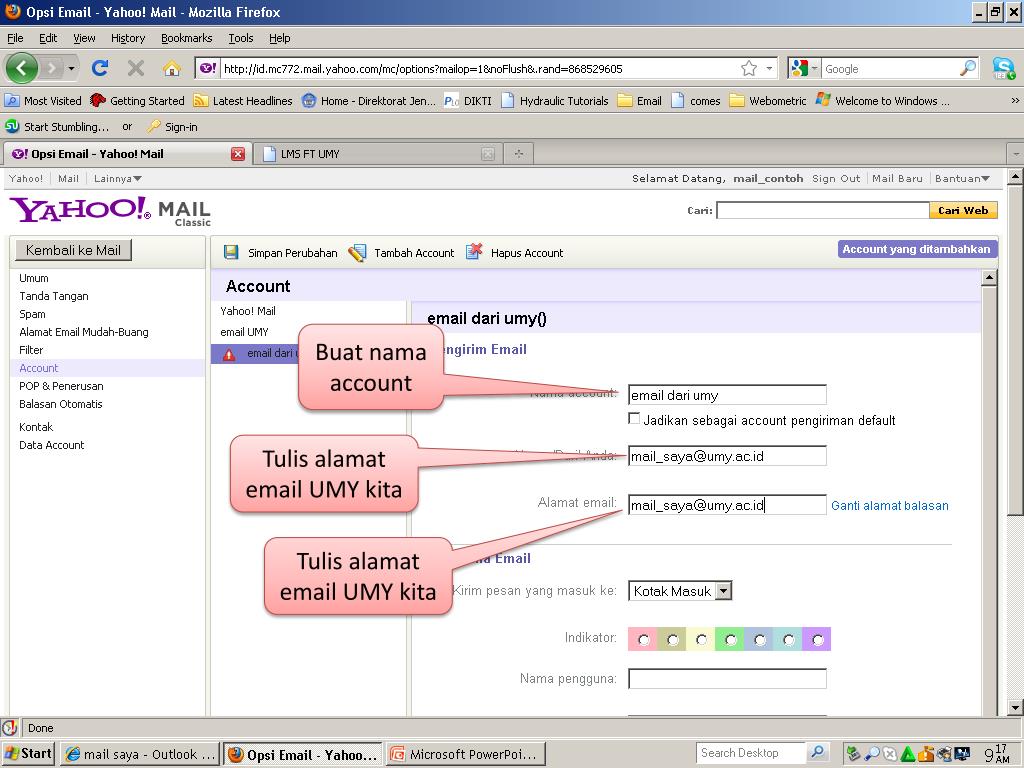Screen dimensions: 1024x768
Task: Click the Kembali ke Mail button
Action: click(x=73, y=250)
